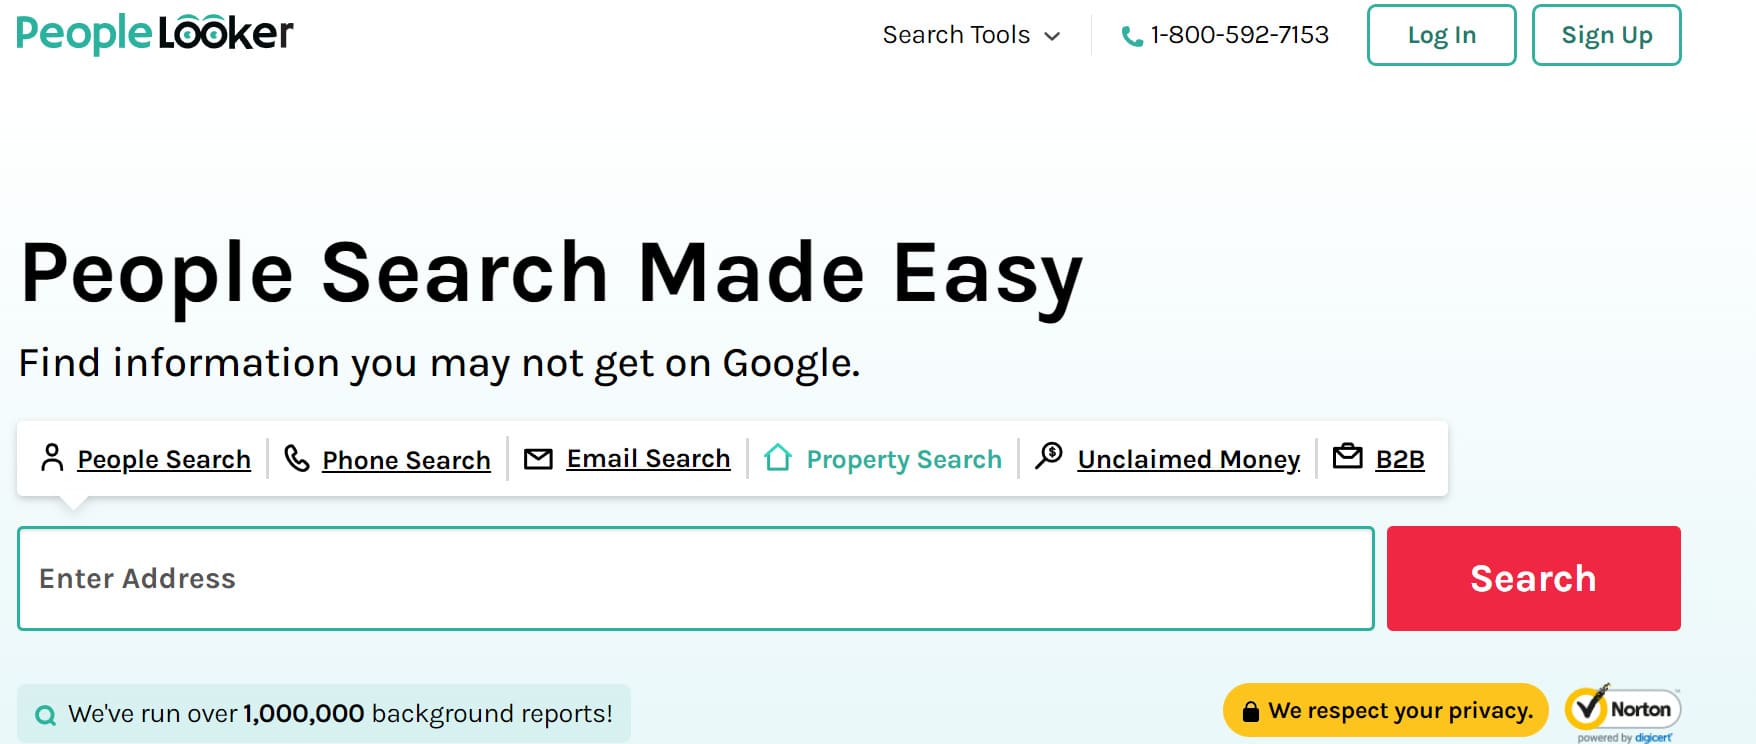
Task: Click the Sign Up button
Action: (x=1607, y=35)
